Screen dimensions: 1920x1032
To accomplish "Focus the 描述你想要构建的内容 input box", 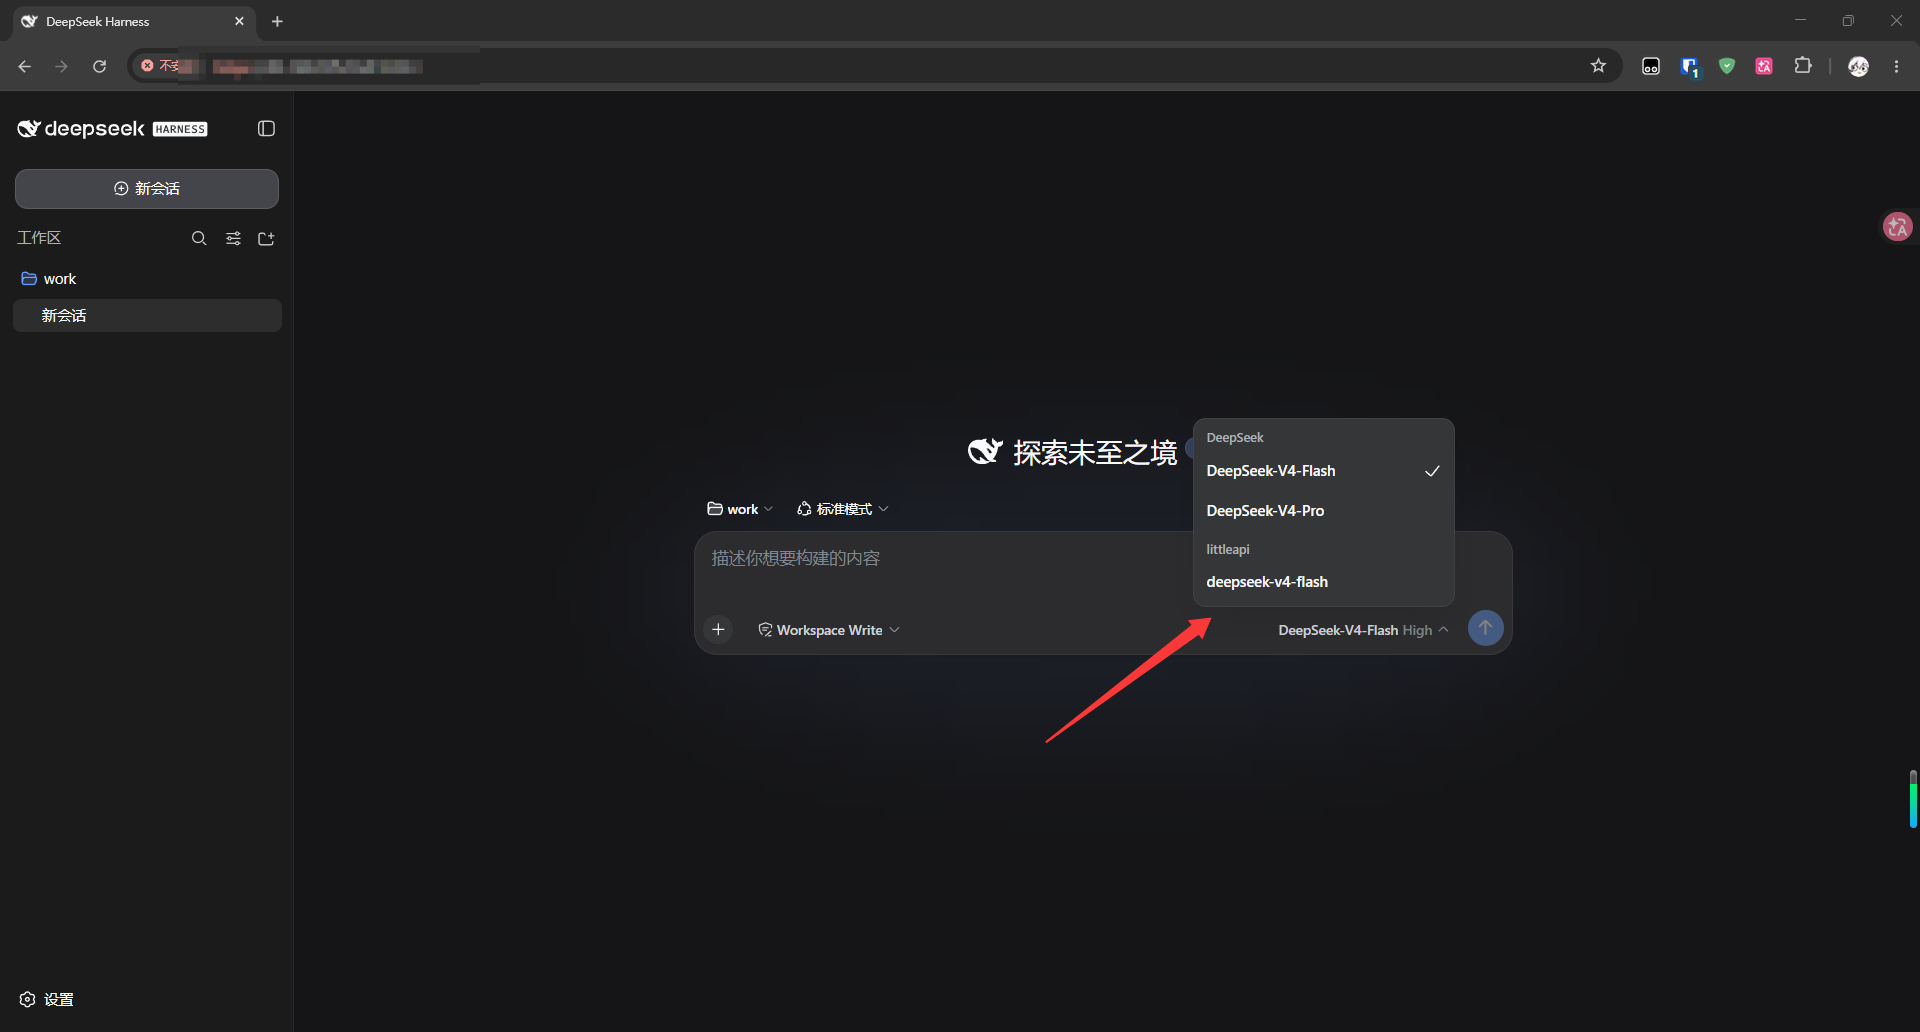I will click(x=1102, y=570).
